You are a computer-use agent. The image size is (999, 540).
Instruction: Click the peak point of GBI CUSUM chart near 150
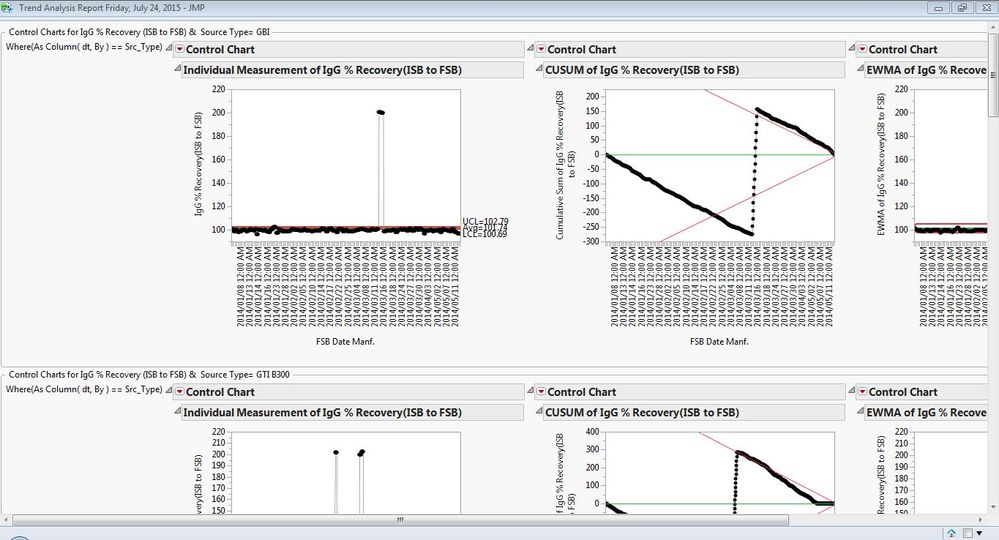tap(757, 110)
